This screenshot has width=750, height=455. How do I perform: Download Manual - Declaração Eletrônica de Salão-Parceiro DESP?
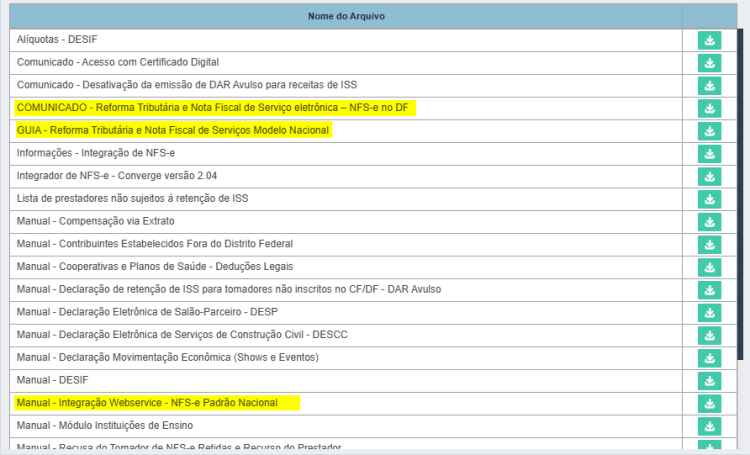709,313
